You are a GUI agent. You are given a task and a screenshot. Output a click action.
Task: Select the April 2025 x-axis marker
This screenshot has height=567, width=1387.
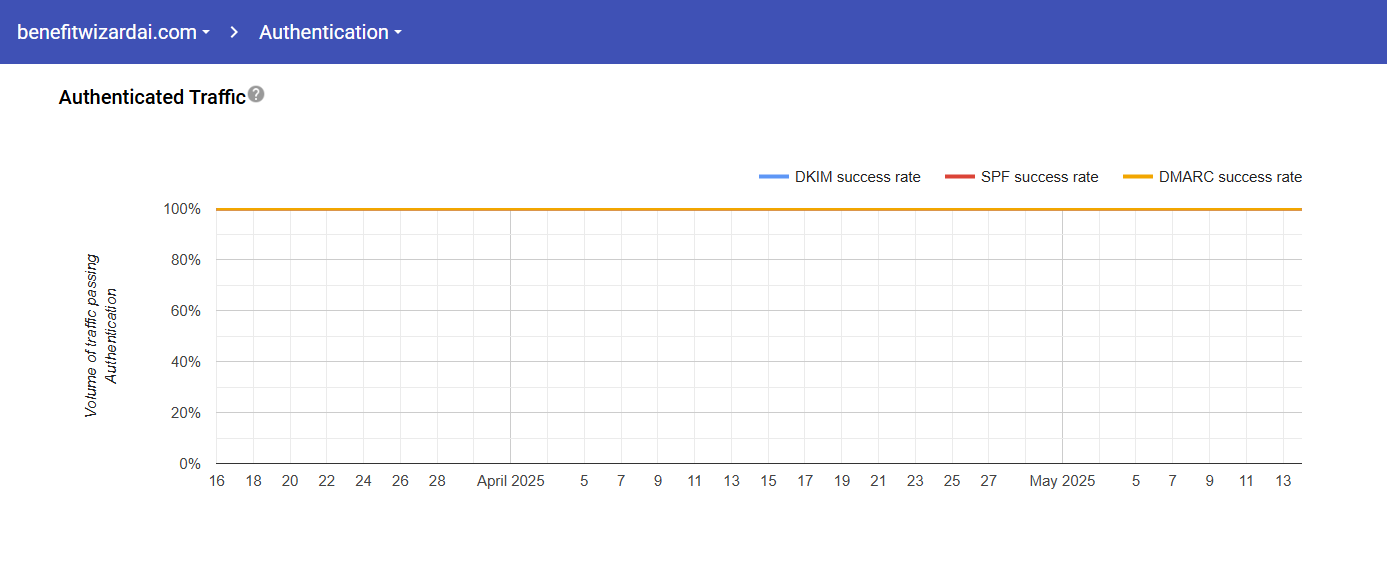510,481
